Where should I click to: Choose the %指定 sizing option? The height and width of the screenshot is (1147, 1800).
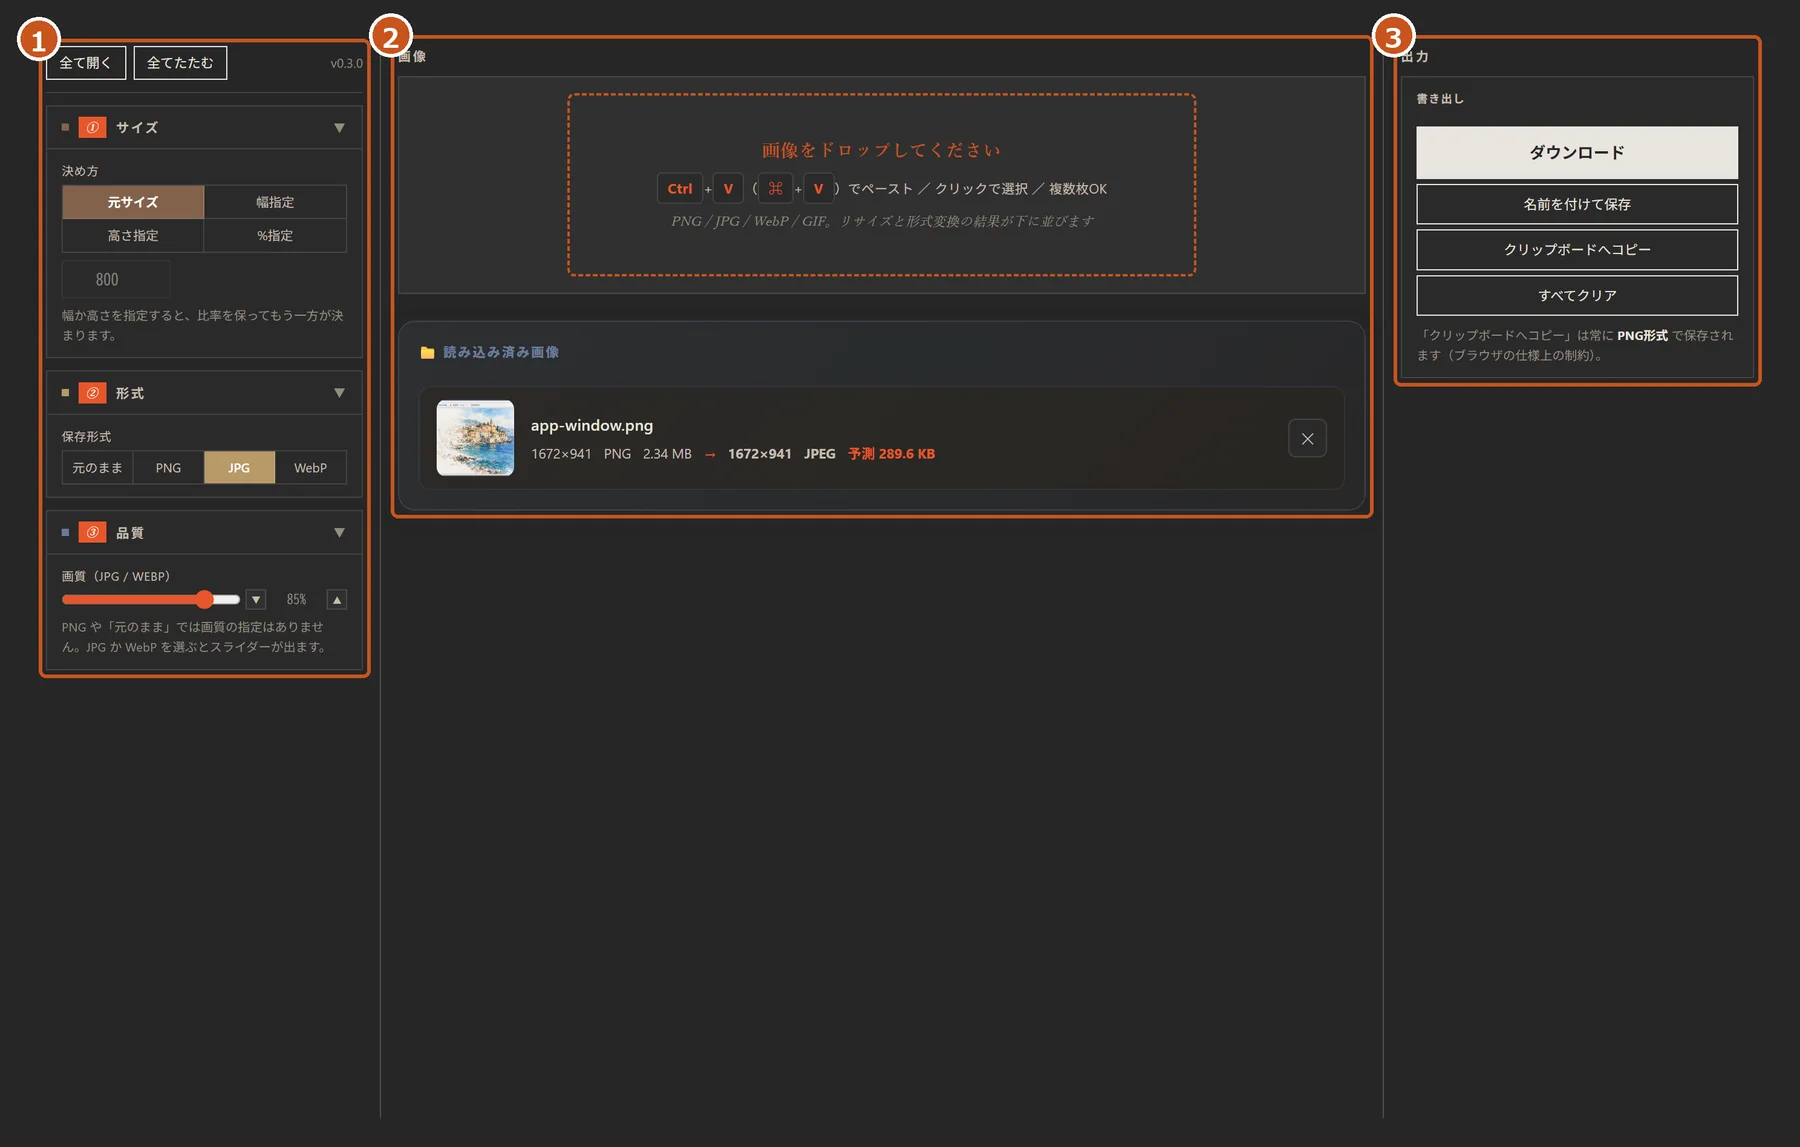pyautogui.click(x=275, y=236)
